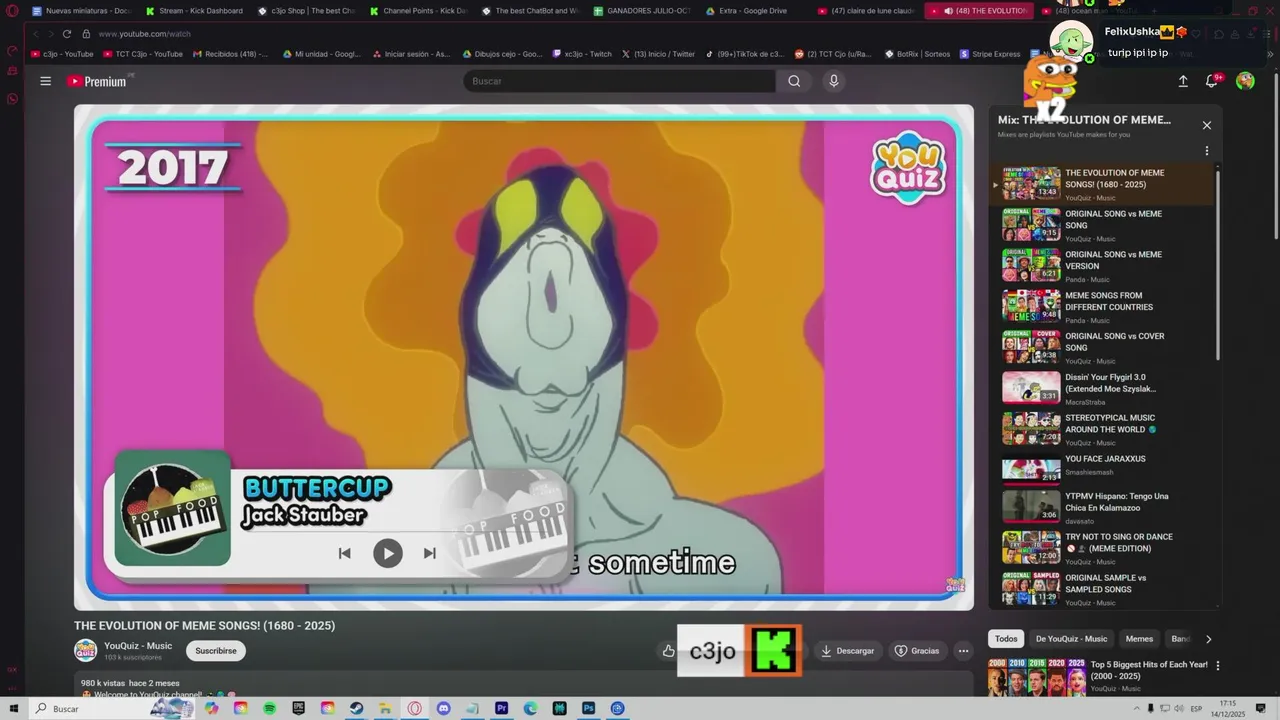Viewport: 1280px width, 720px height.
Task: Open BotRix Sorteos bookmark
Action: coord(917,54)
